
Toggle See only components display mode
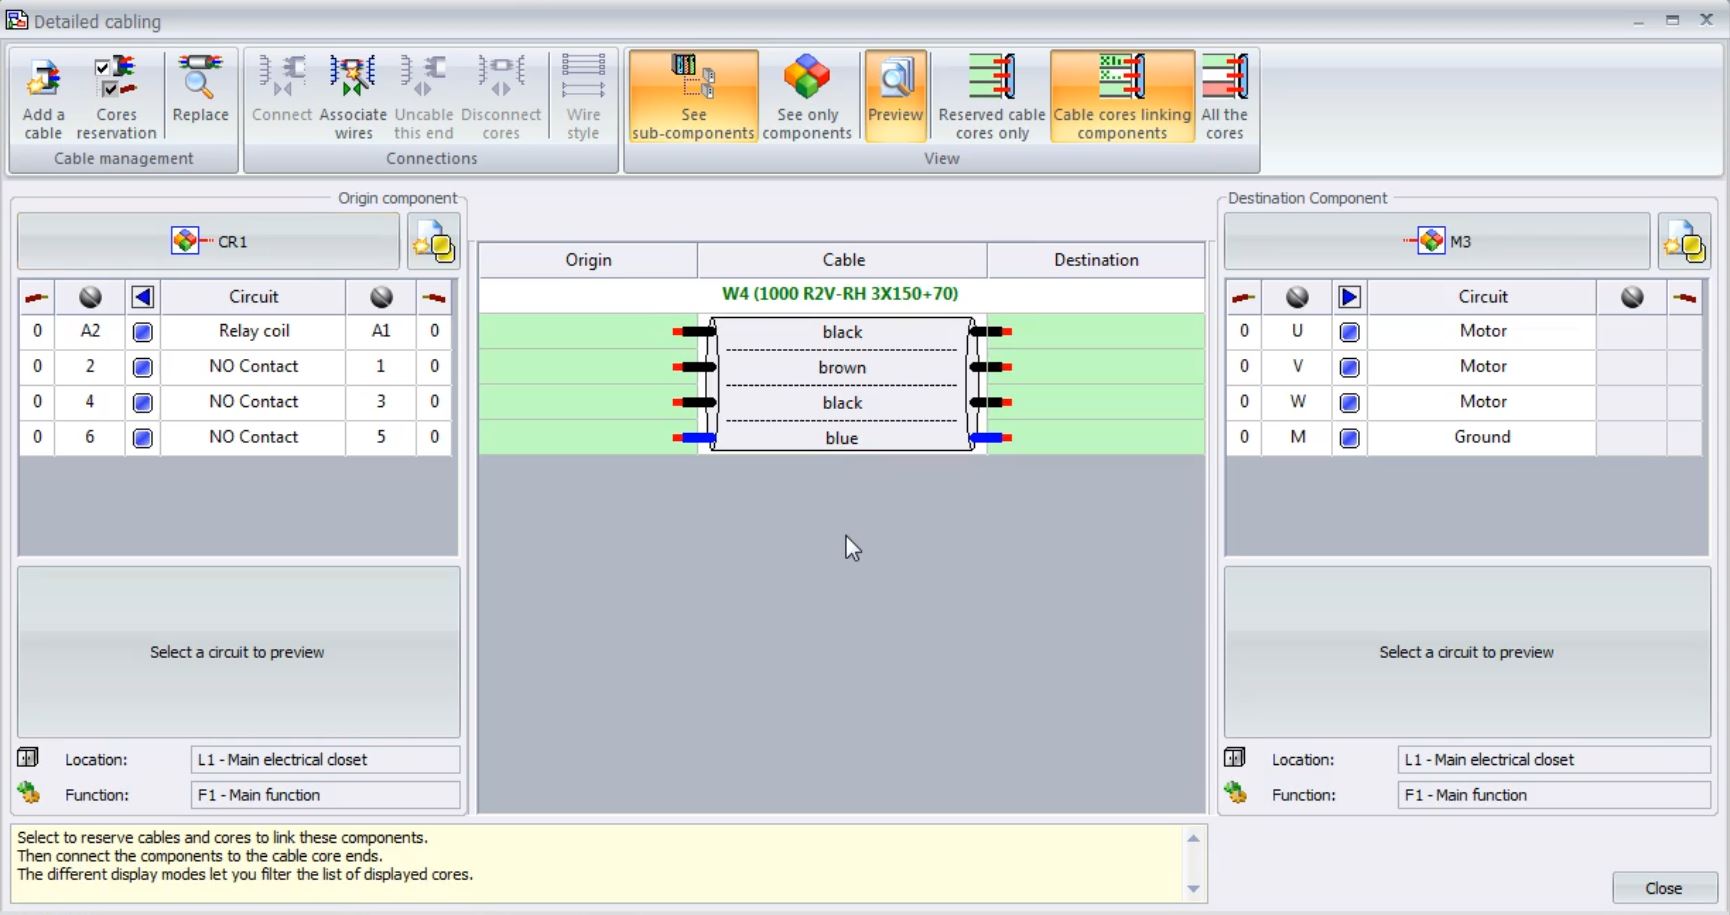(x=807, y=95)
